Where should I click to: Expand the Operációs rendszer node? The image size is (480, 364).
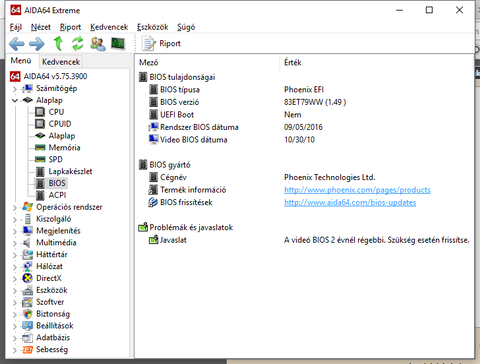[x=15, y=208]
